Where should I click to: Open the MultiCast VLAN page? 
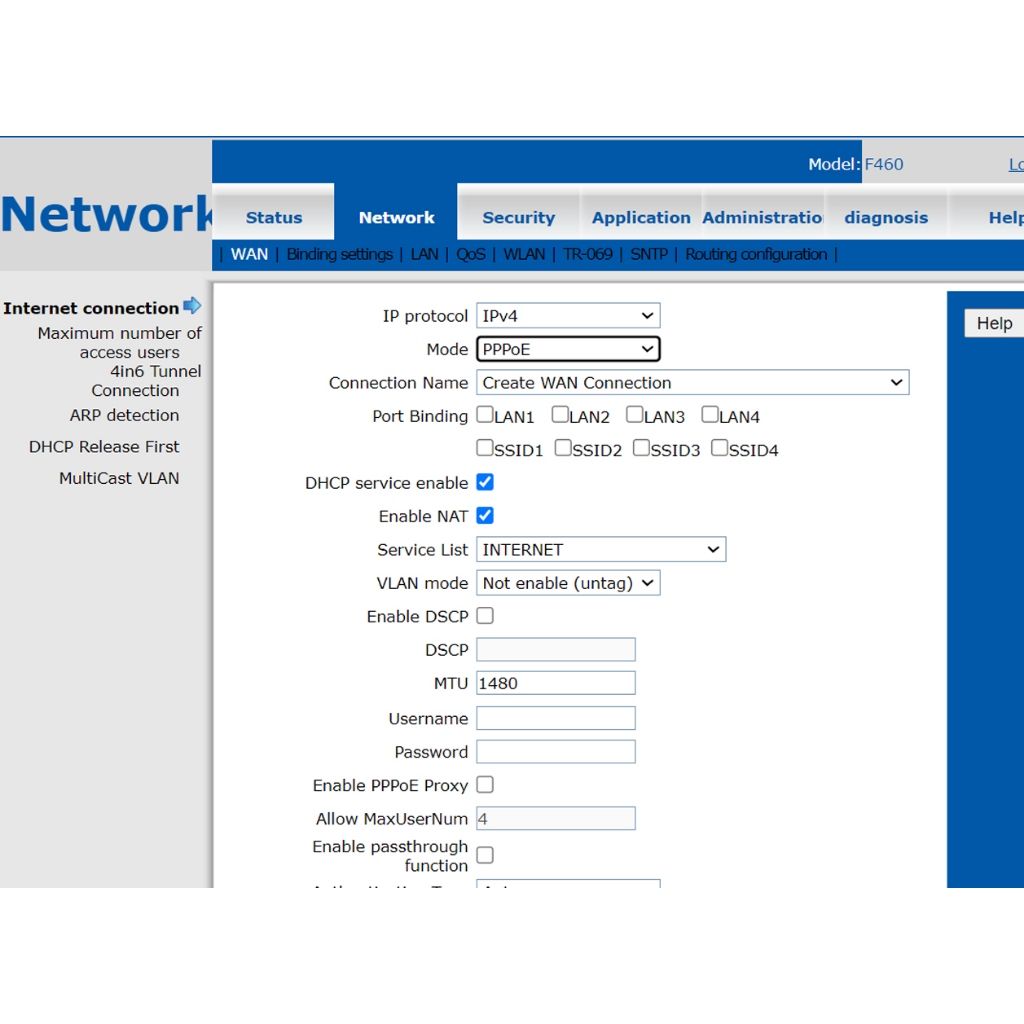(x=119, y=478)
